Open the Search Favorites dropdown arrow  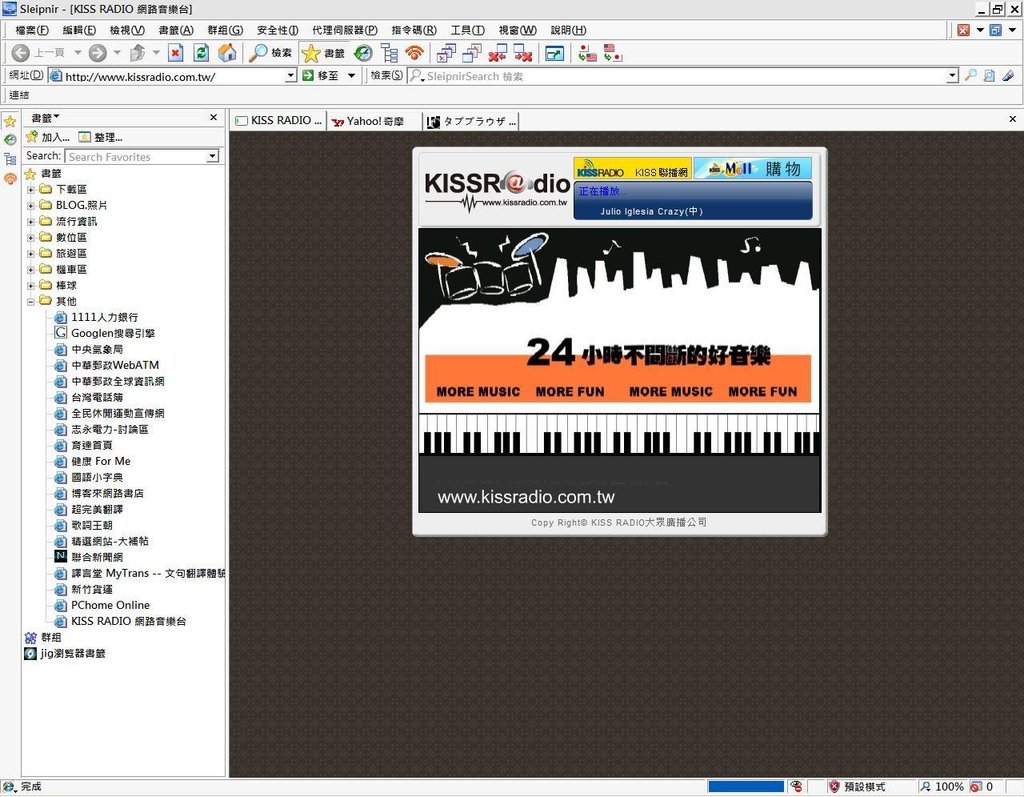(212, 157)
